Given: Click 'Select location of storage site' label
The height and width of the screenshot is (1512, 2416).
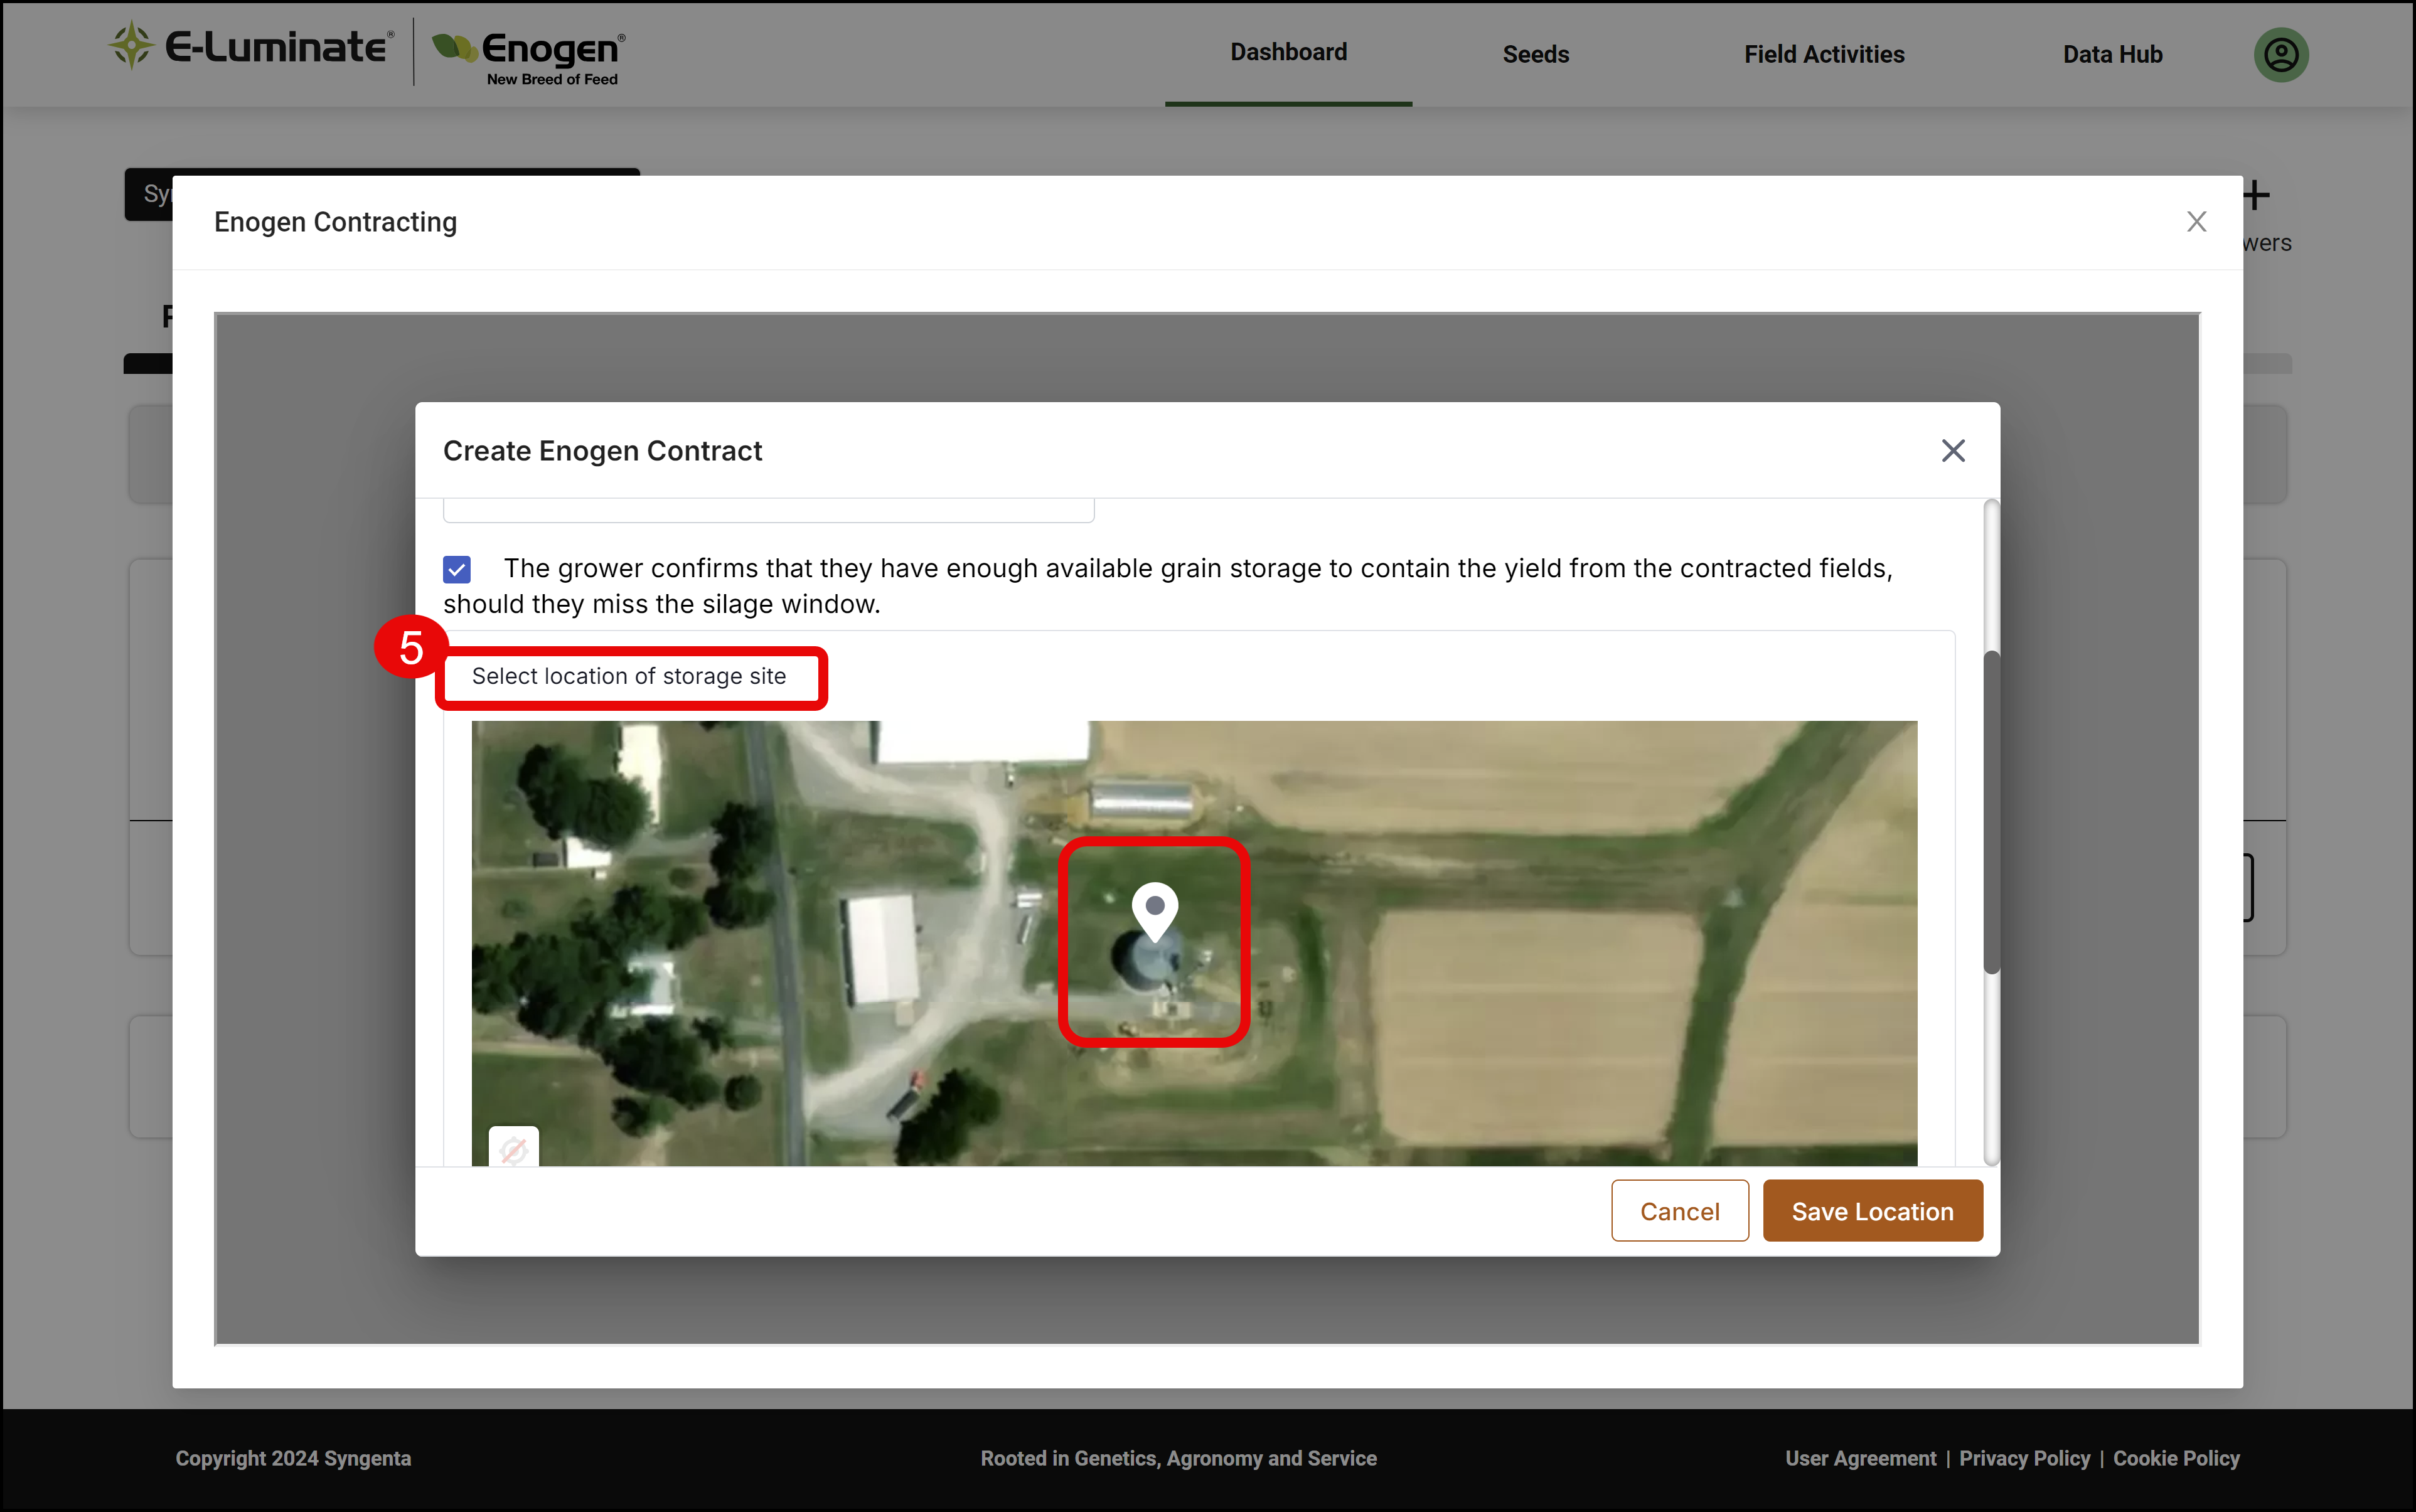Looking at the screenshot, I should click(629, 676).
